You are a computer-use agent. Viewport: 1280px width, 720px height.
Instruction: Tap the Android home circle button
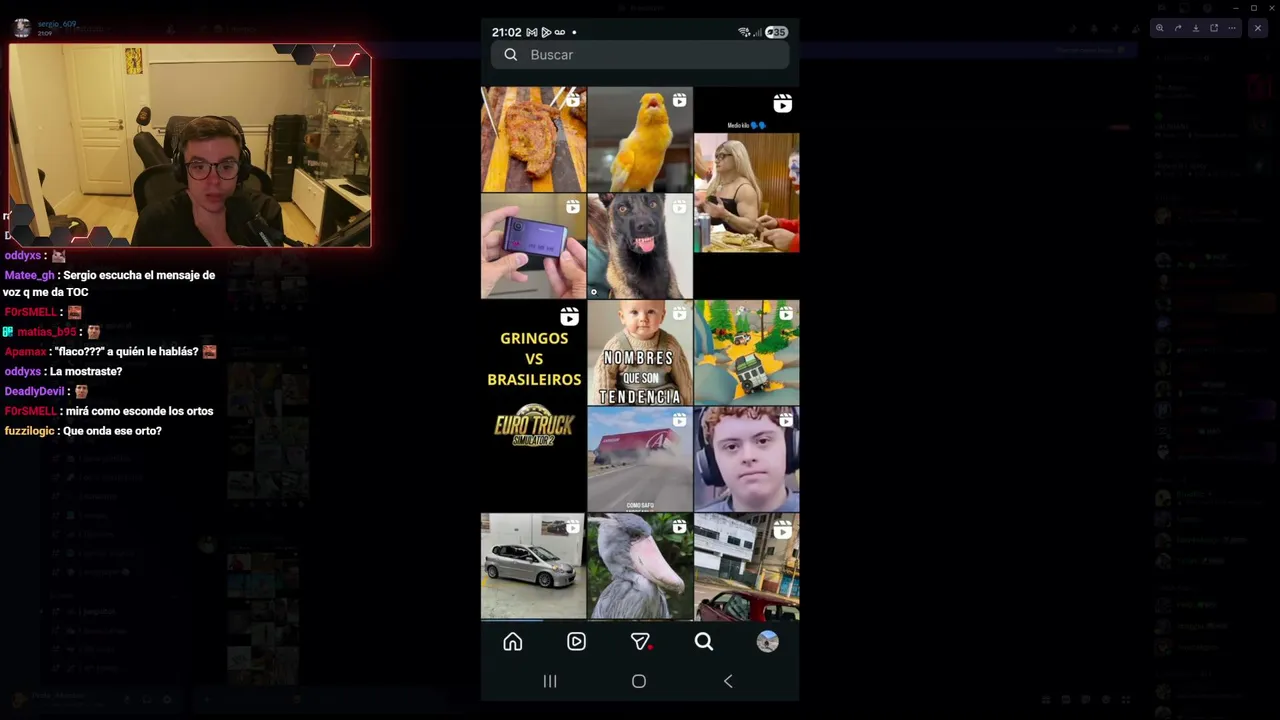coord(639,681)
